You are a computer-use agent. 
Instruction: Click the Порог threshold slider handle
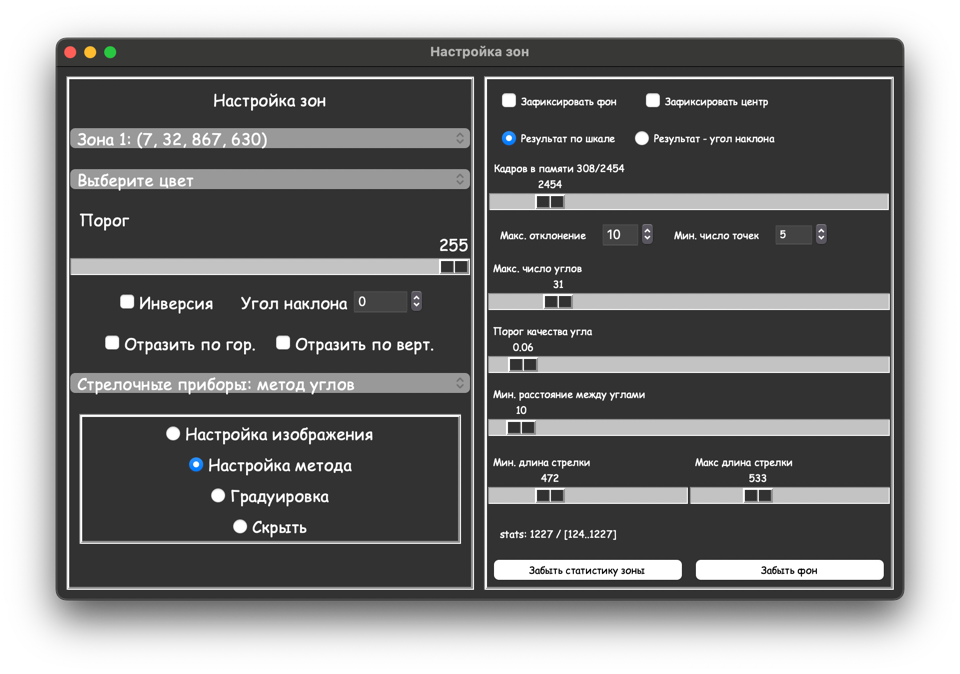point(454,267)
